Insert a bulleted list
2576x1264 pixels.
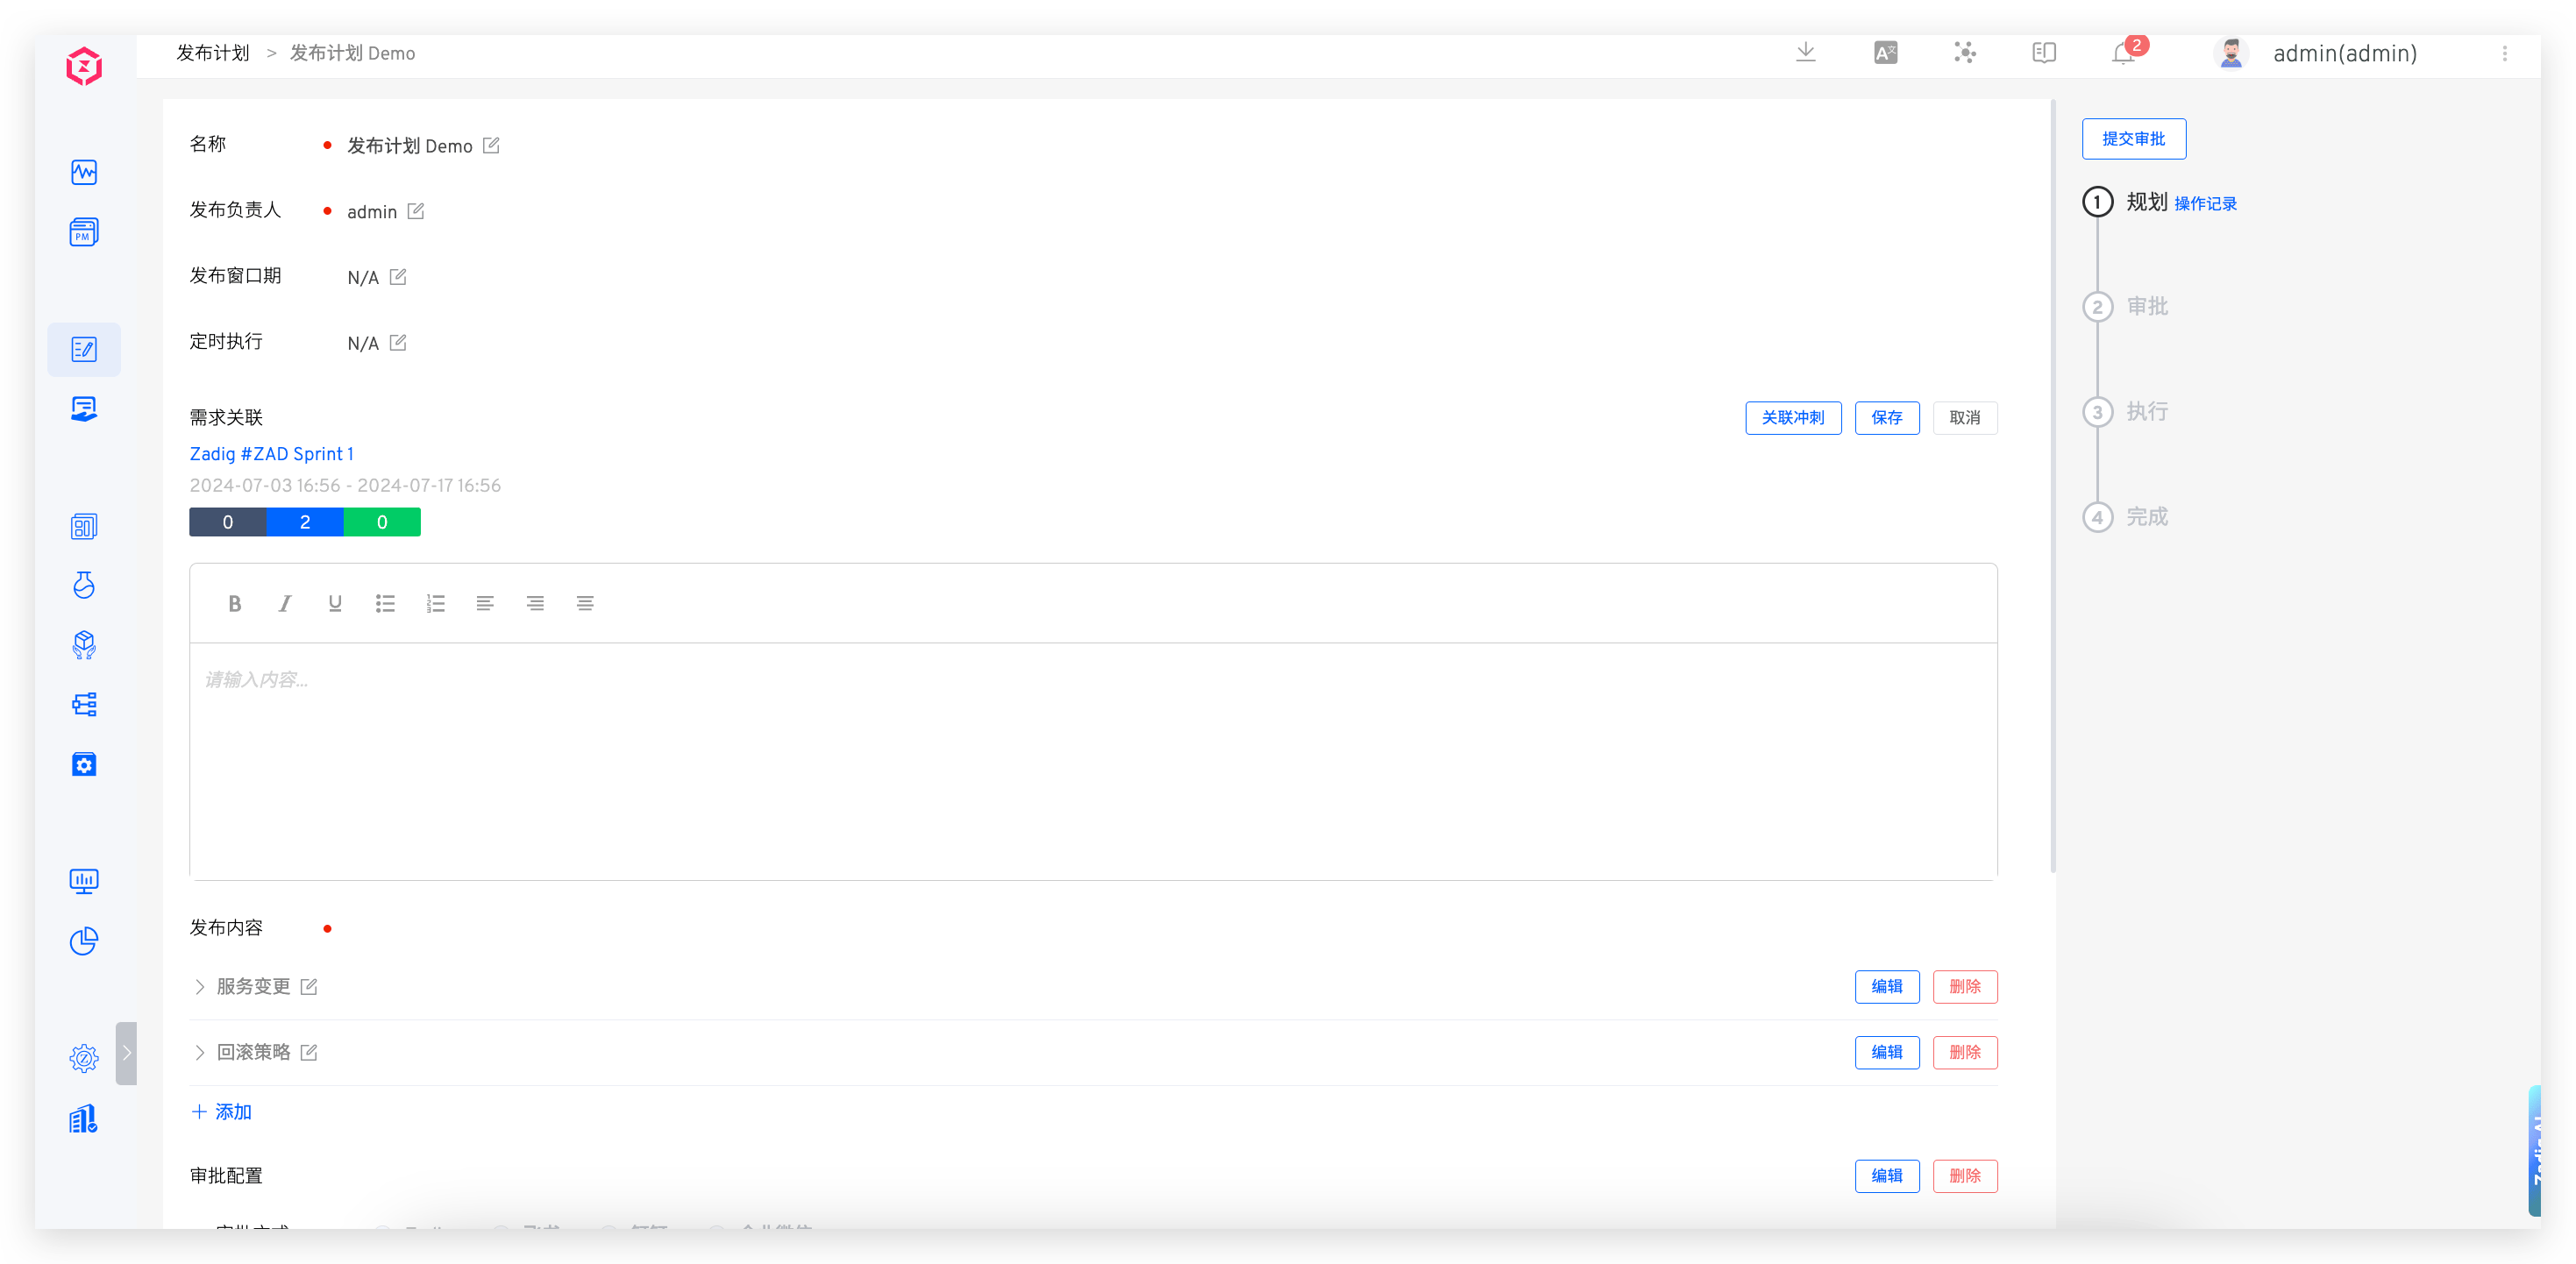click(385, 603)
